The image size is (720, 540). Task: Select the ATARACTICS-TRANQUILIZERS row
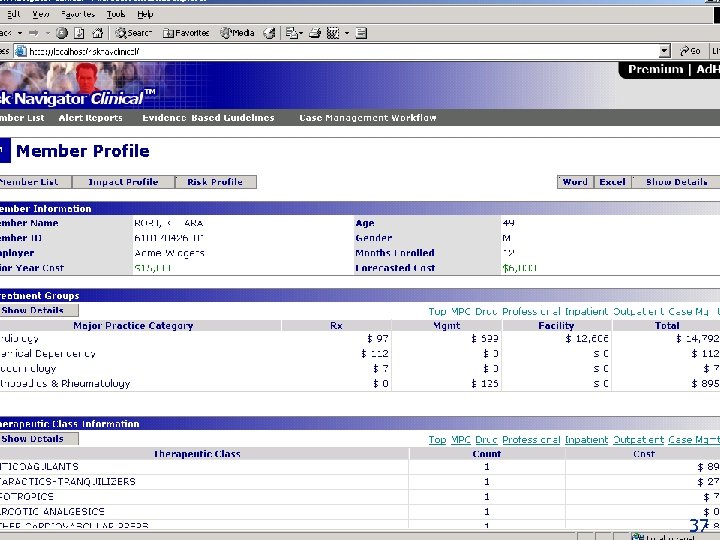(360, 482)
